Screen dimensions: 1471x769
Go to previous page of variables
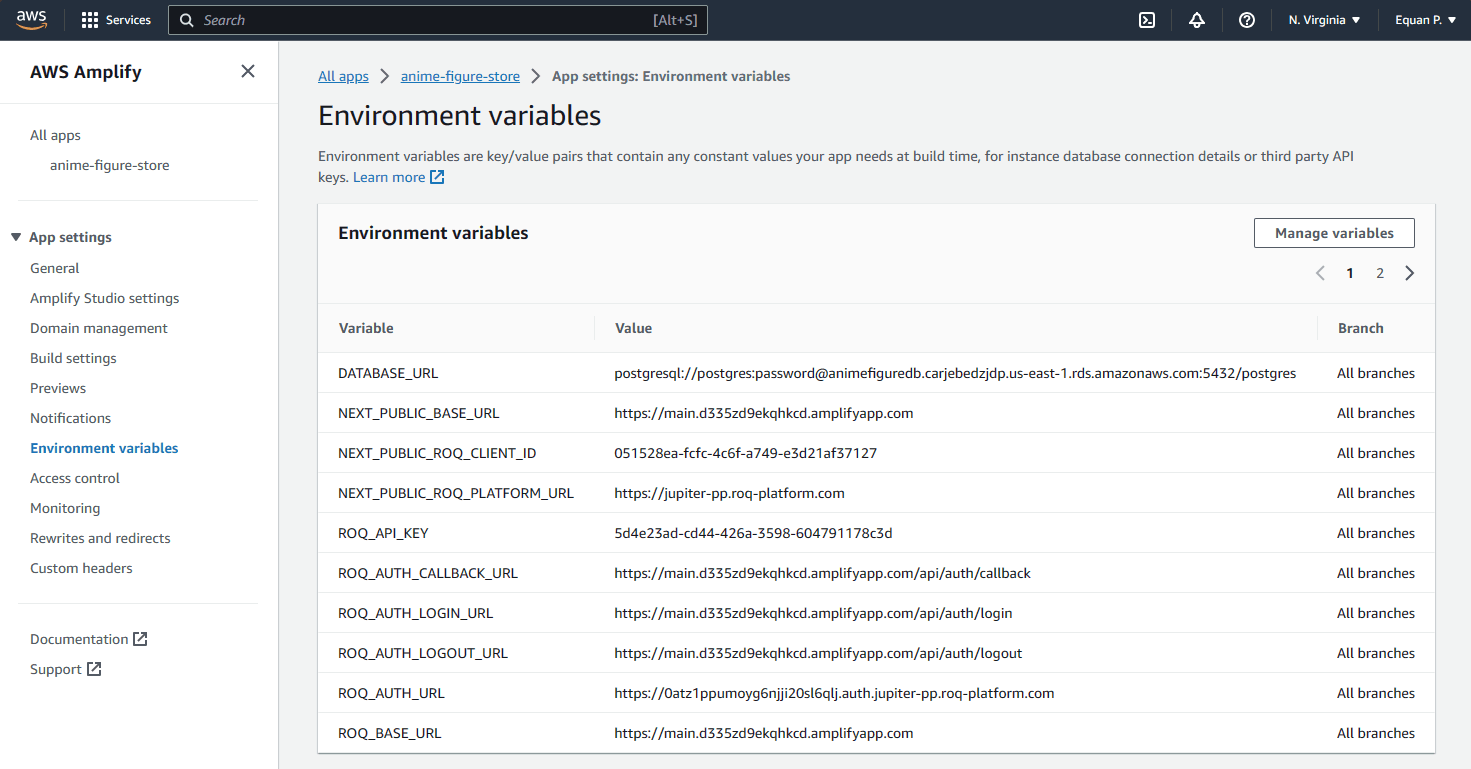(x=1320, y=273)
